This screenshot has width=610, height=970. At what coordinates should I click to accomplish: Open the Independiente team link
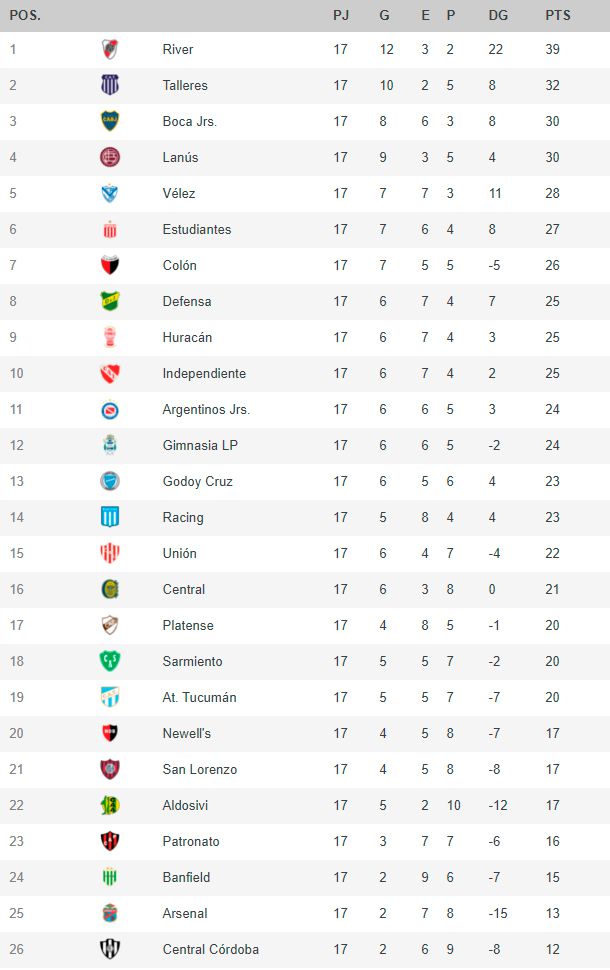(204, 373)
